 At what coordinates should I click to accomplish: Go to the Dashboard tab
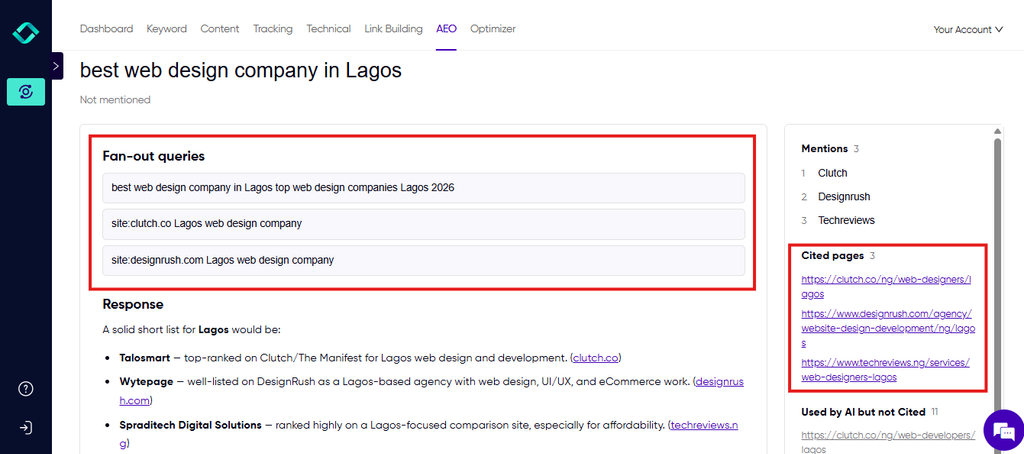point(106,29)
